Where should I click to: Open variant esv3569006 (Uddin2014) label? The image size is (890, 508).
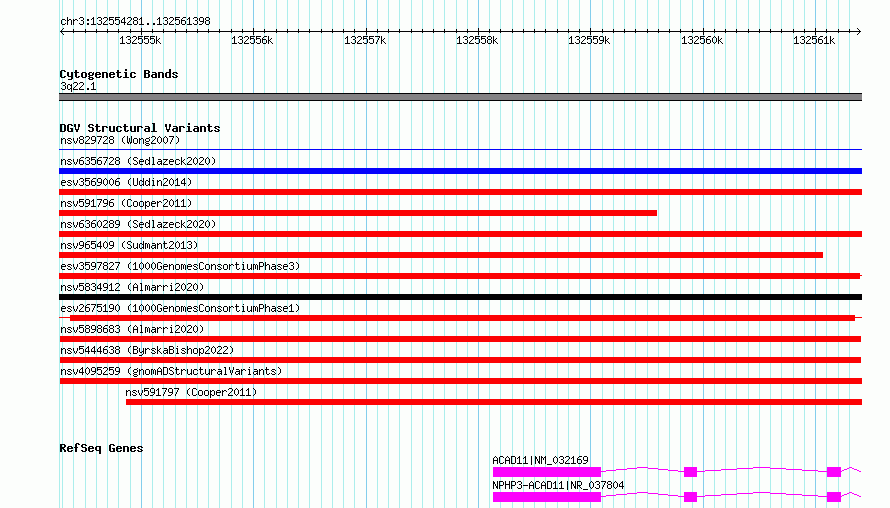(126, 182)
